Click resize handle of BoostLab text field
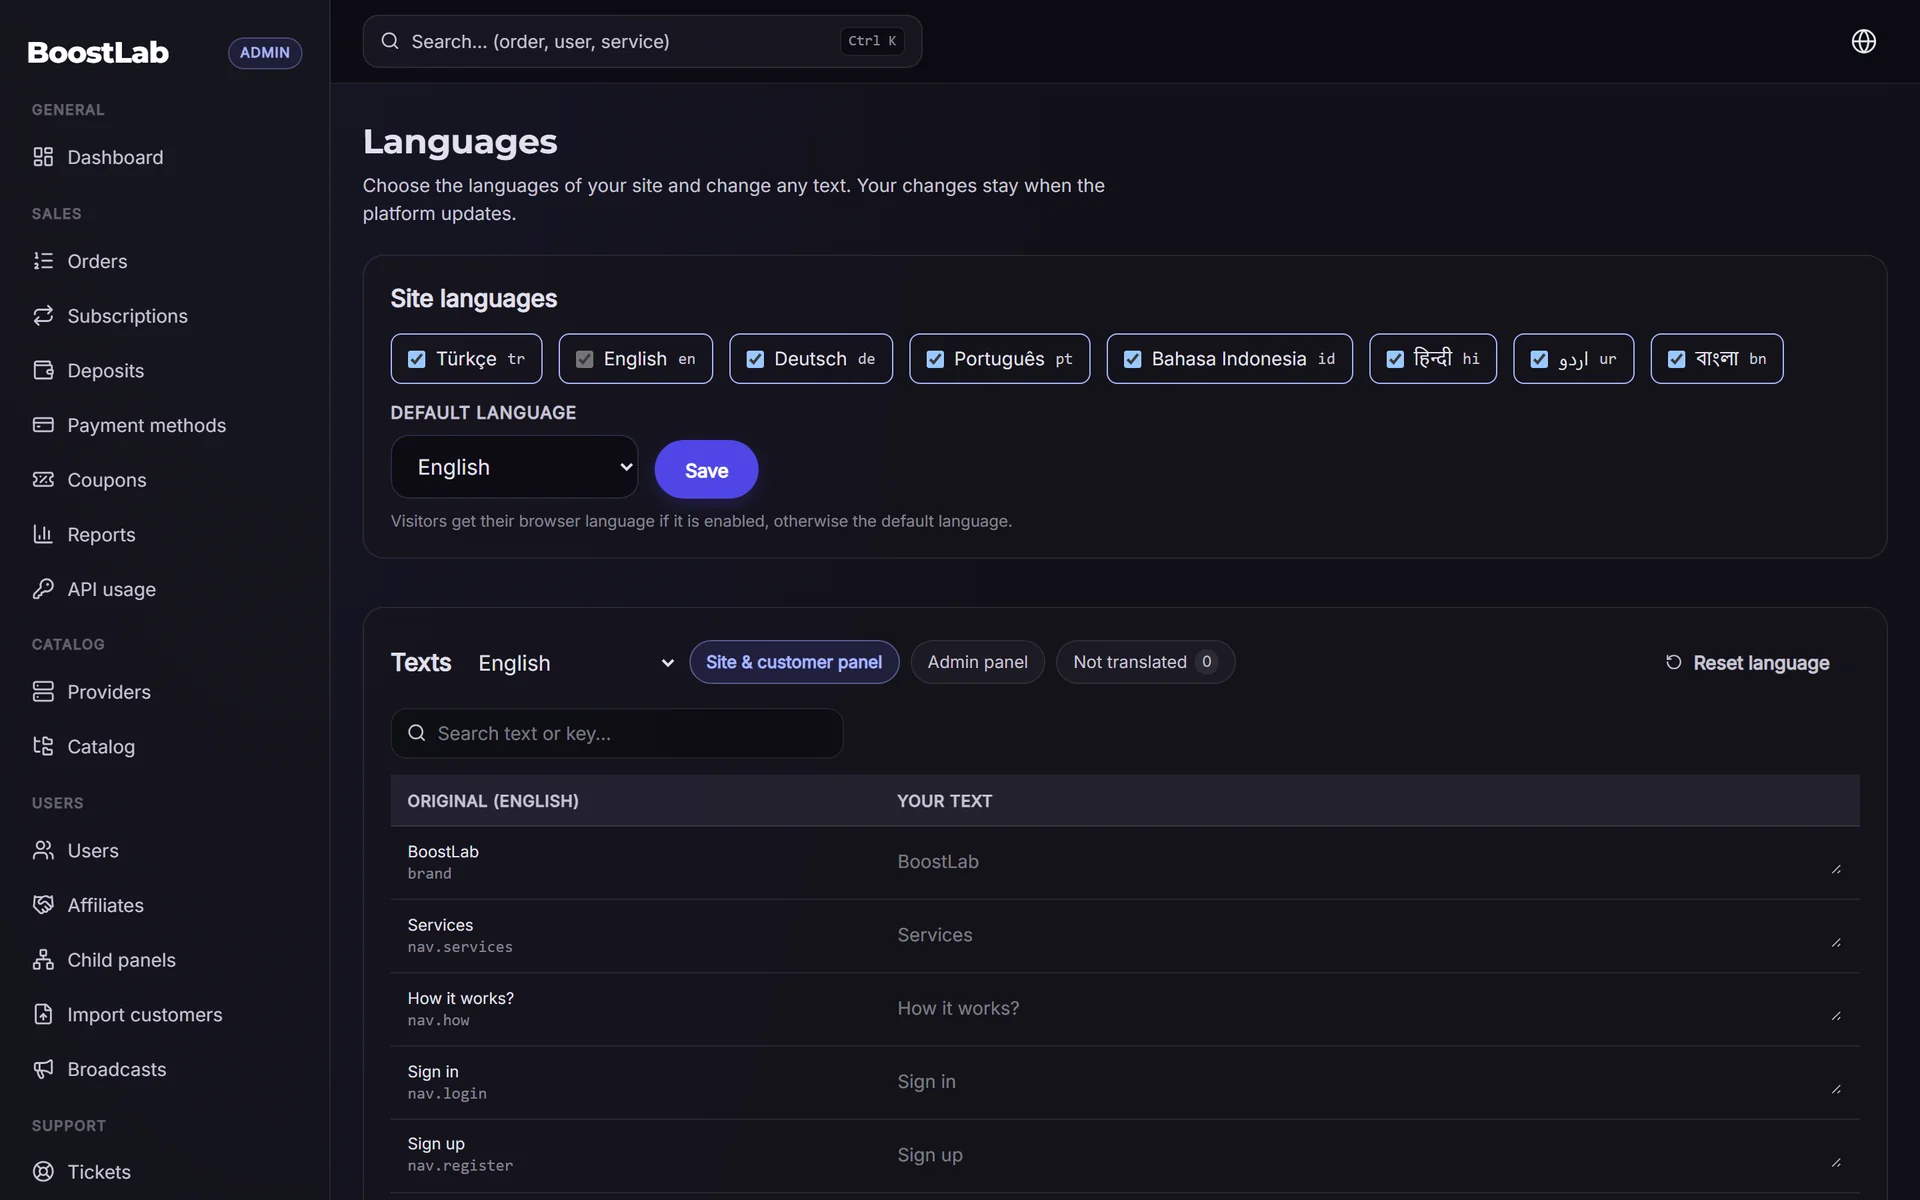This screenshot has height=1200, width=1920. 1836,869
